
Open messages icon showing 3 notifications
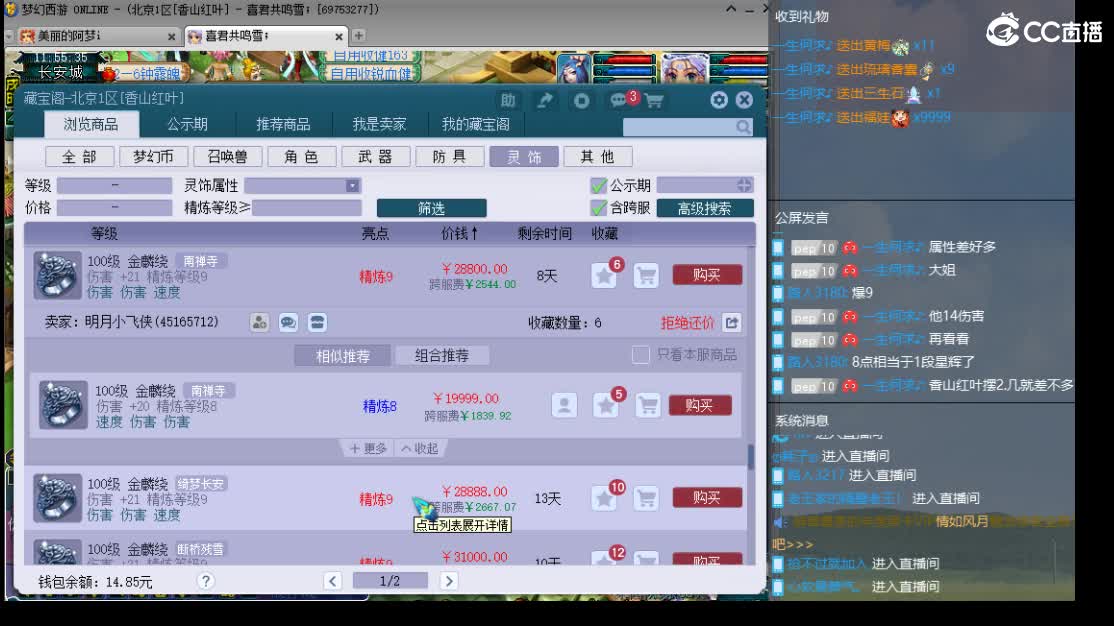point(618,101)
